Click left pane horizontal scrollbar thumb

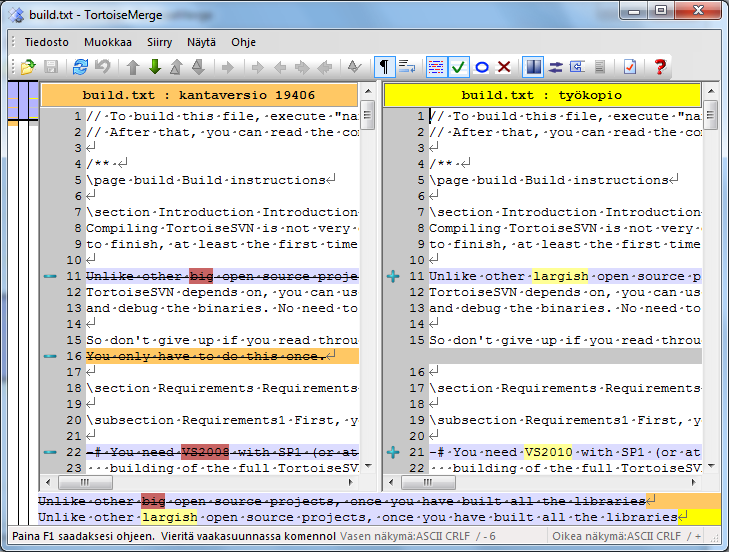coord(85,483)
